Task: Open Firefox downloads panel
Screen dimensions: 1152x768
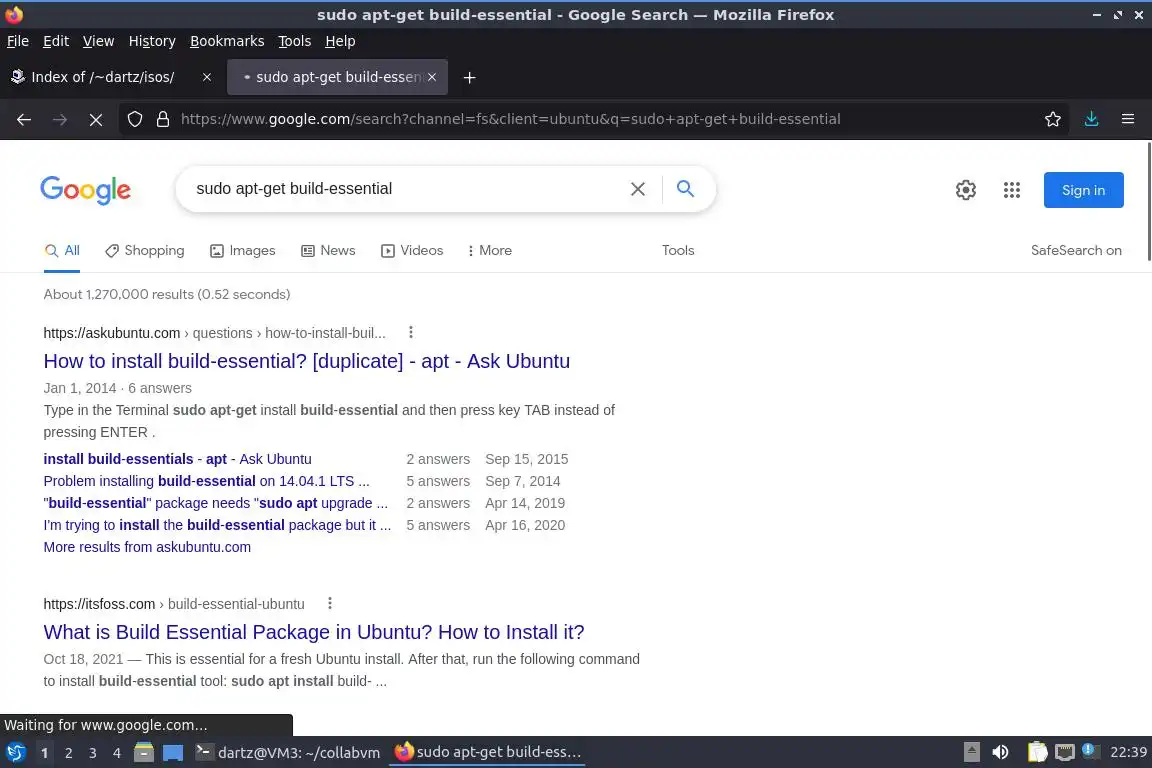Action: [1091, 119]
